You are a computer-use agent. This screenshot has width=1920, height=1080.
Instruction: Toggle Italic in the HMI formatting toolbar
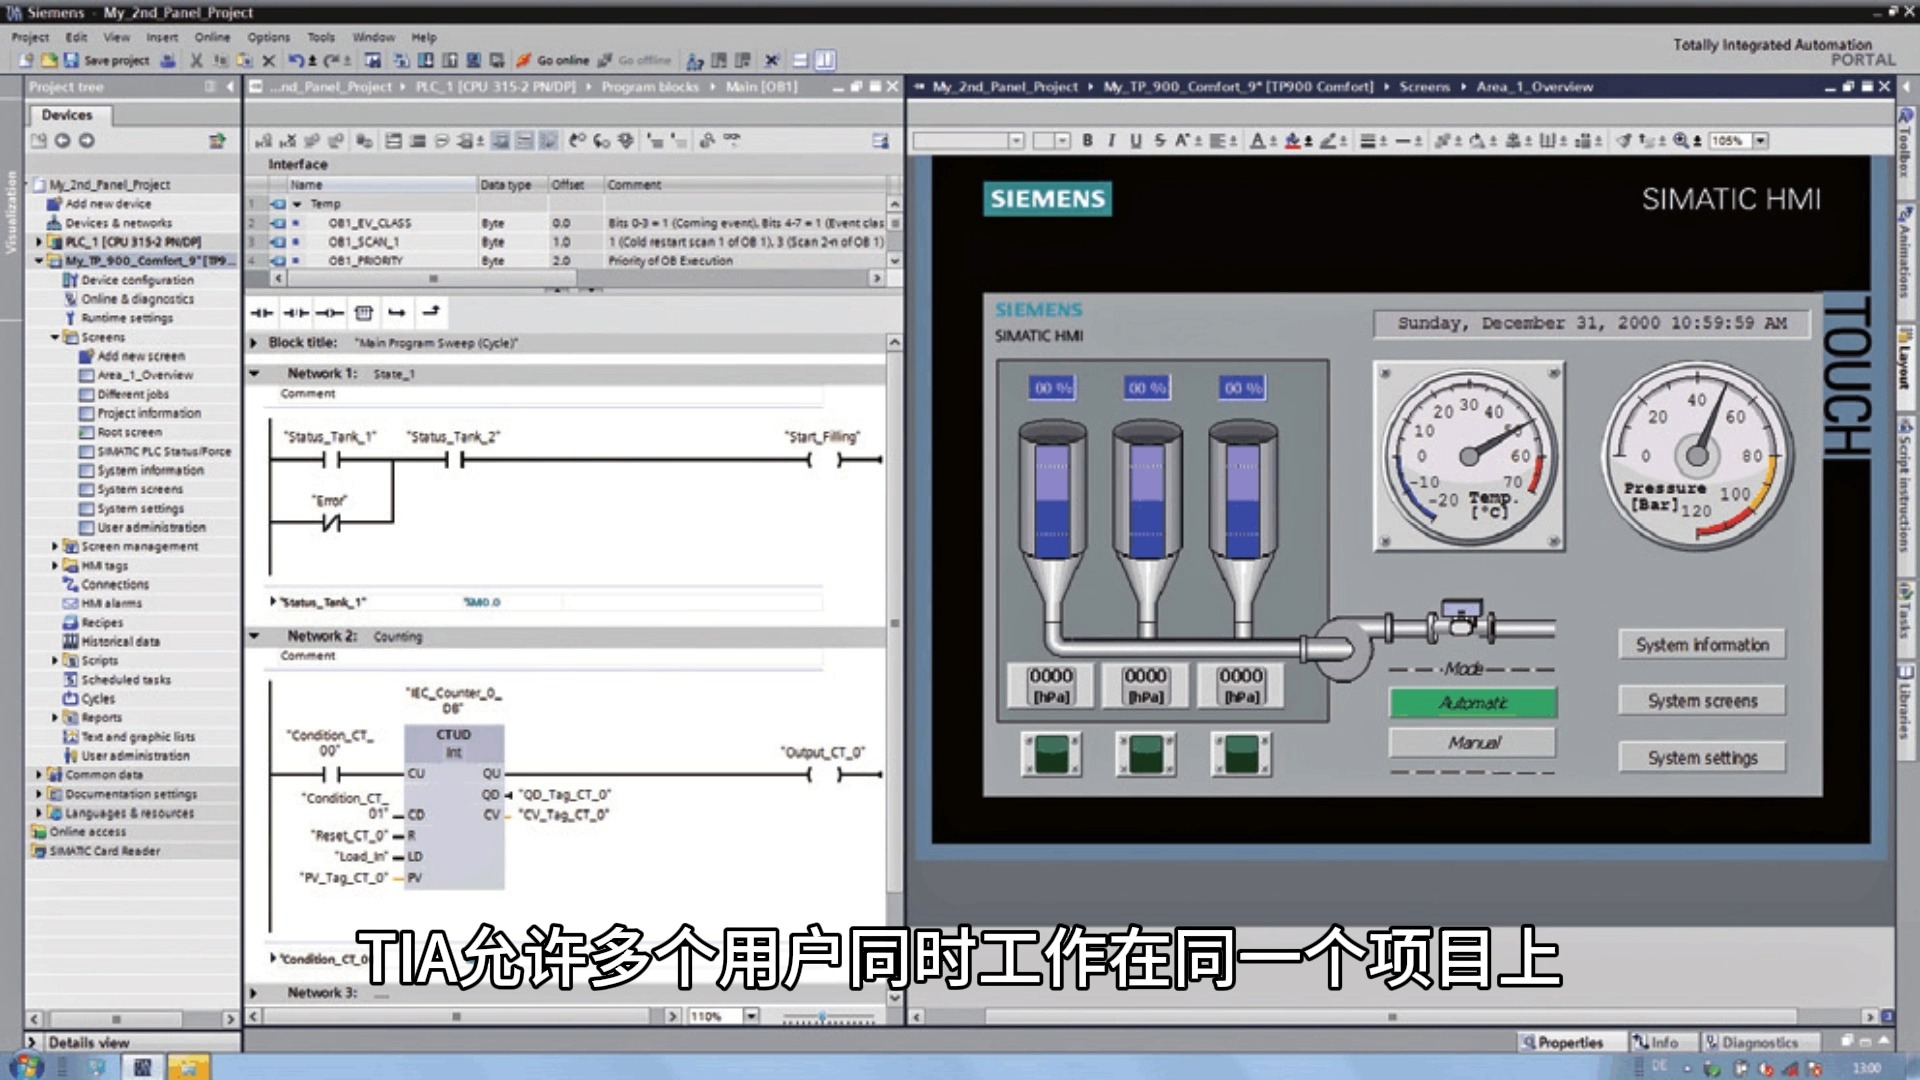[x=1111, y=141]
